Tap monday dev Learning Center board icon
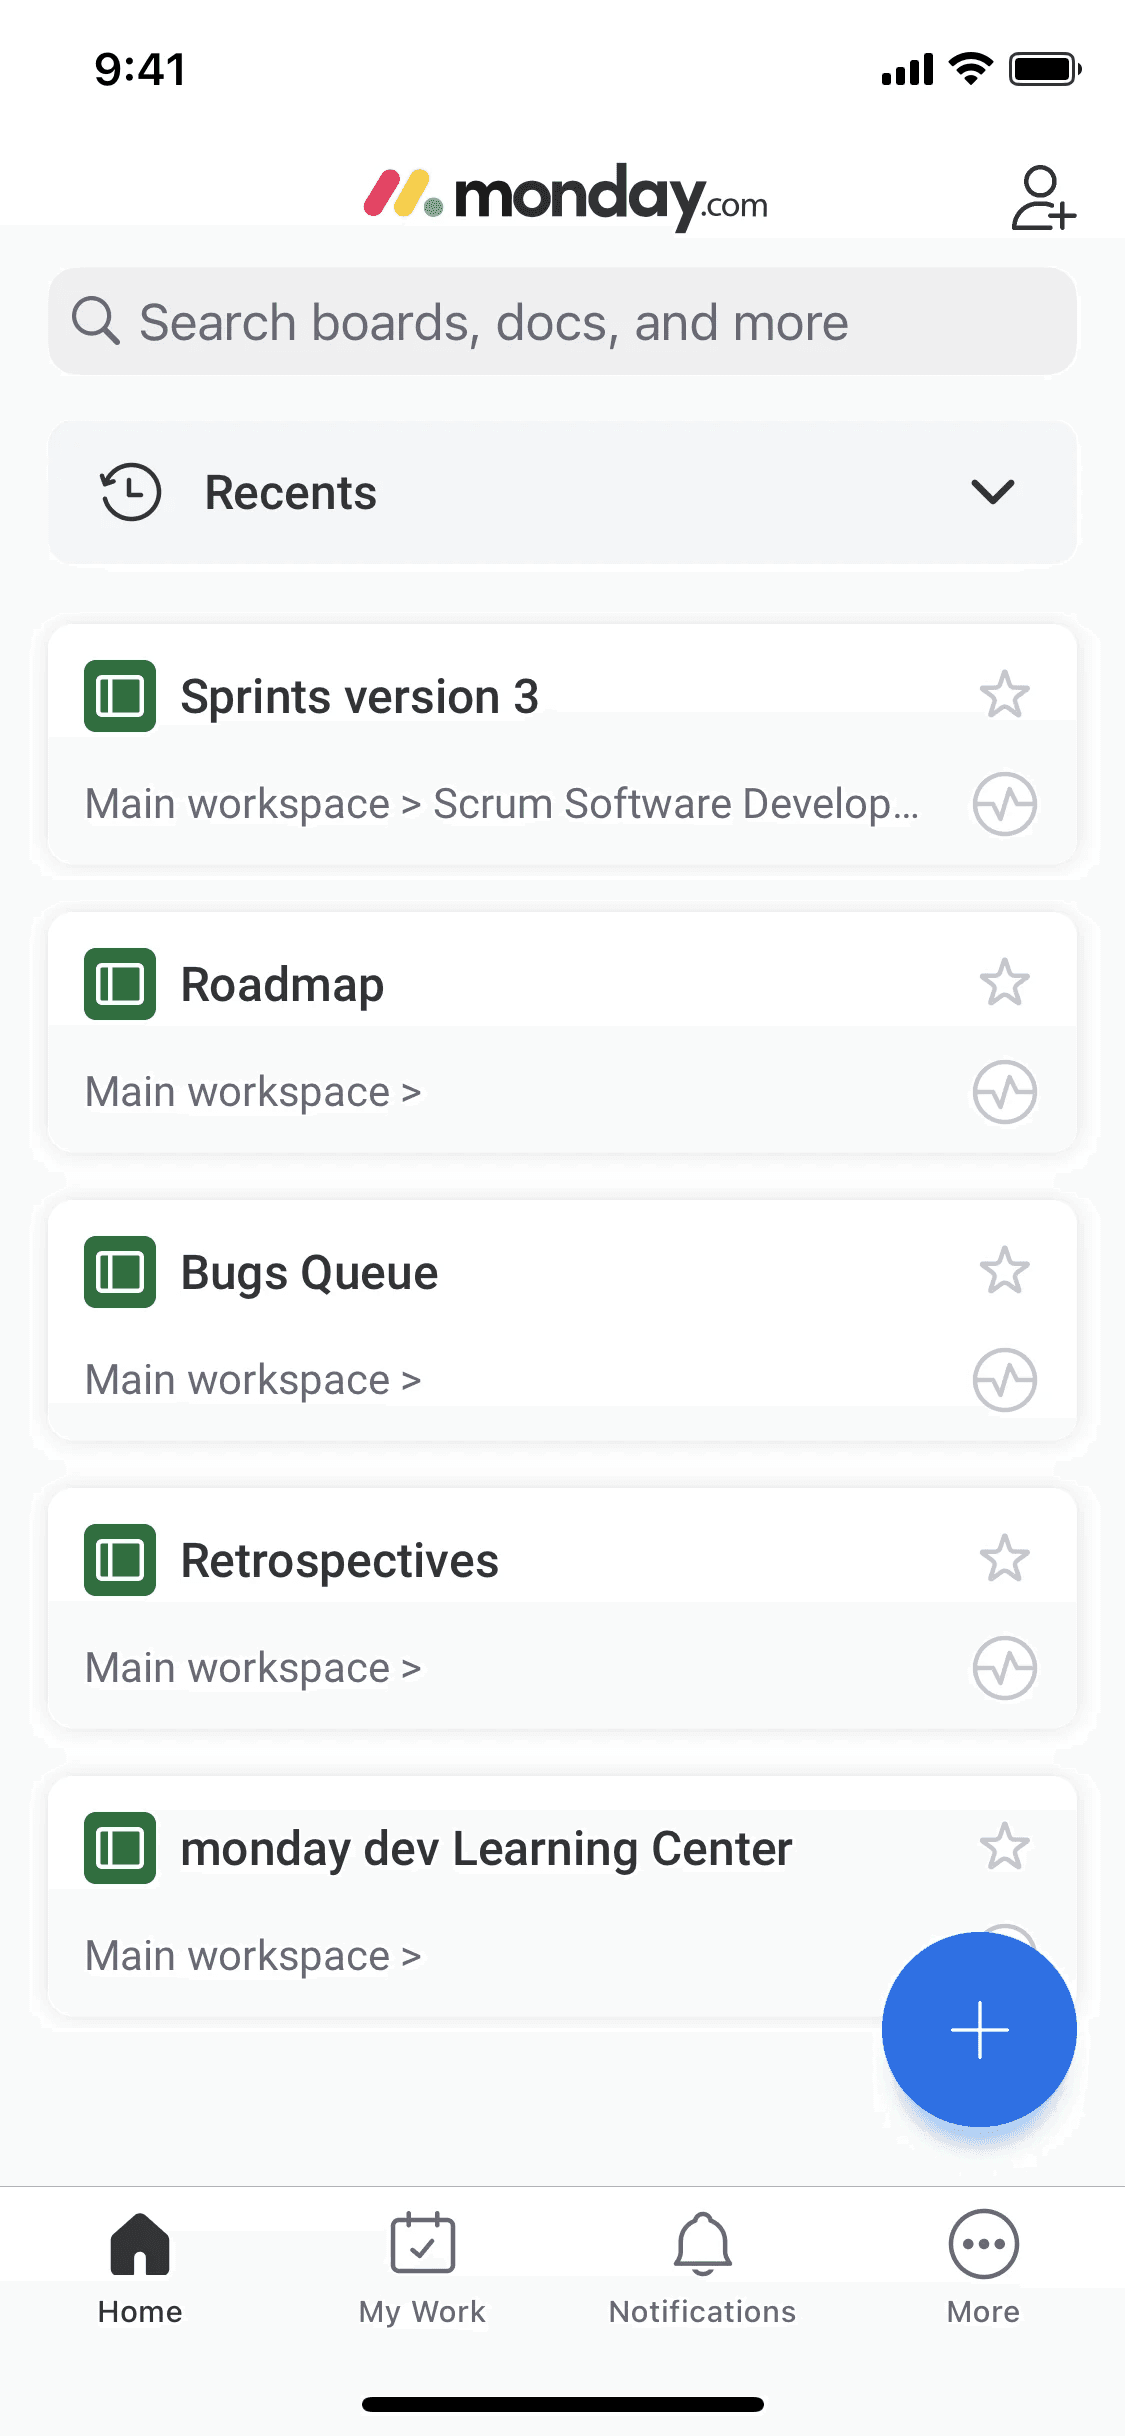Image resolution: width=1125 pixels, height=2436 pixels. coord(120,1848)
